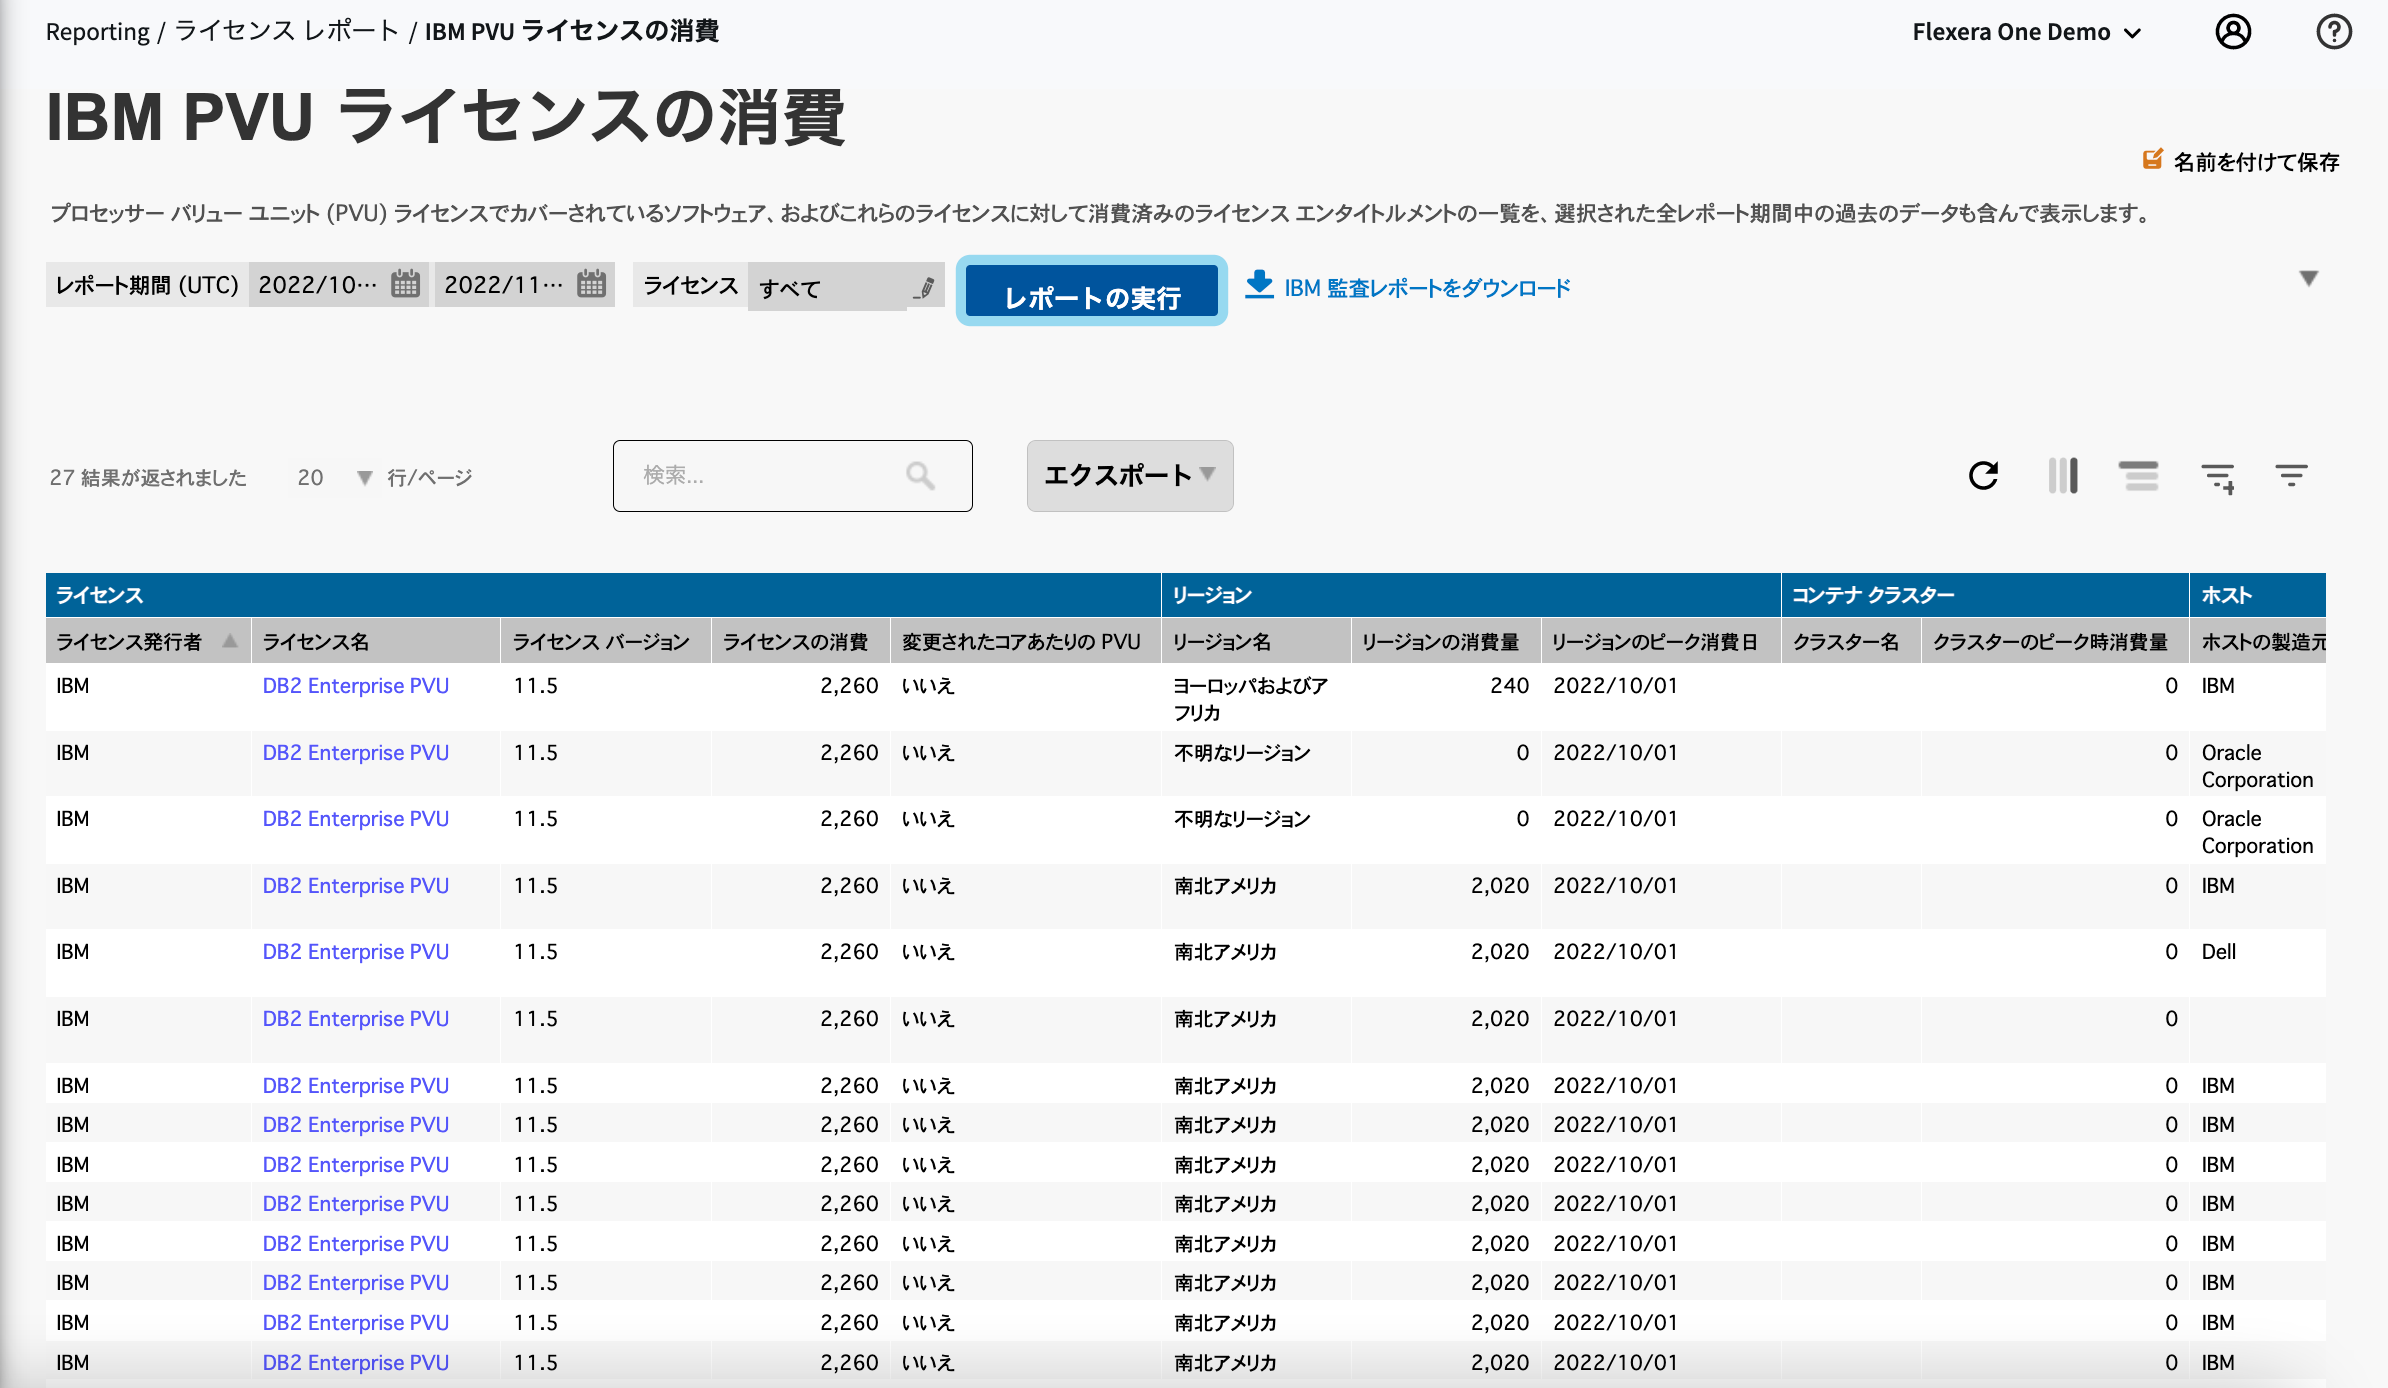Open the first DB2 Enterprise PVU license link
The height and width of the screenshot is (1388, 2388).
coord(355,686)
